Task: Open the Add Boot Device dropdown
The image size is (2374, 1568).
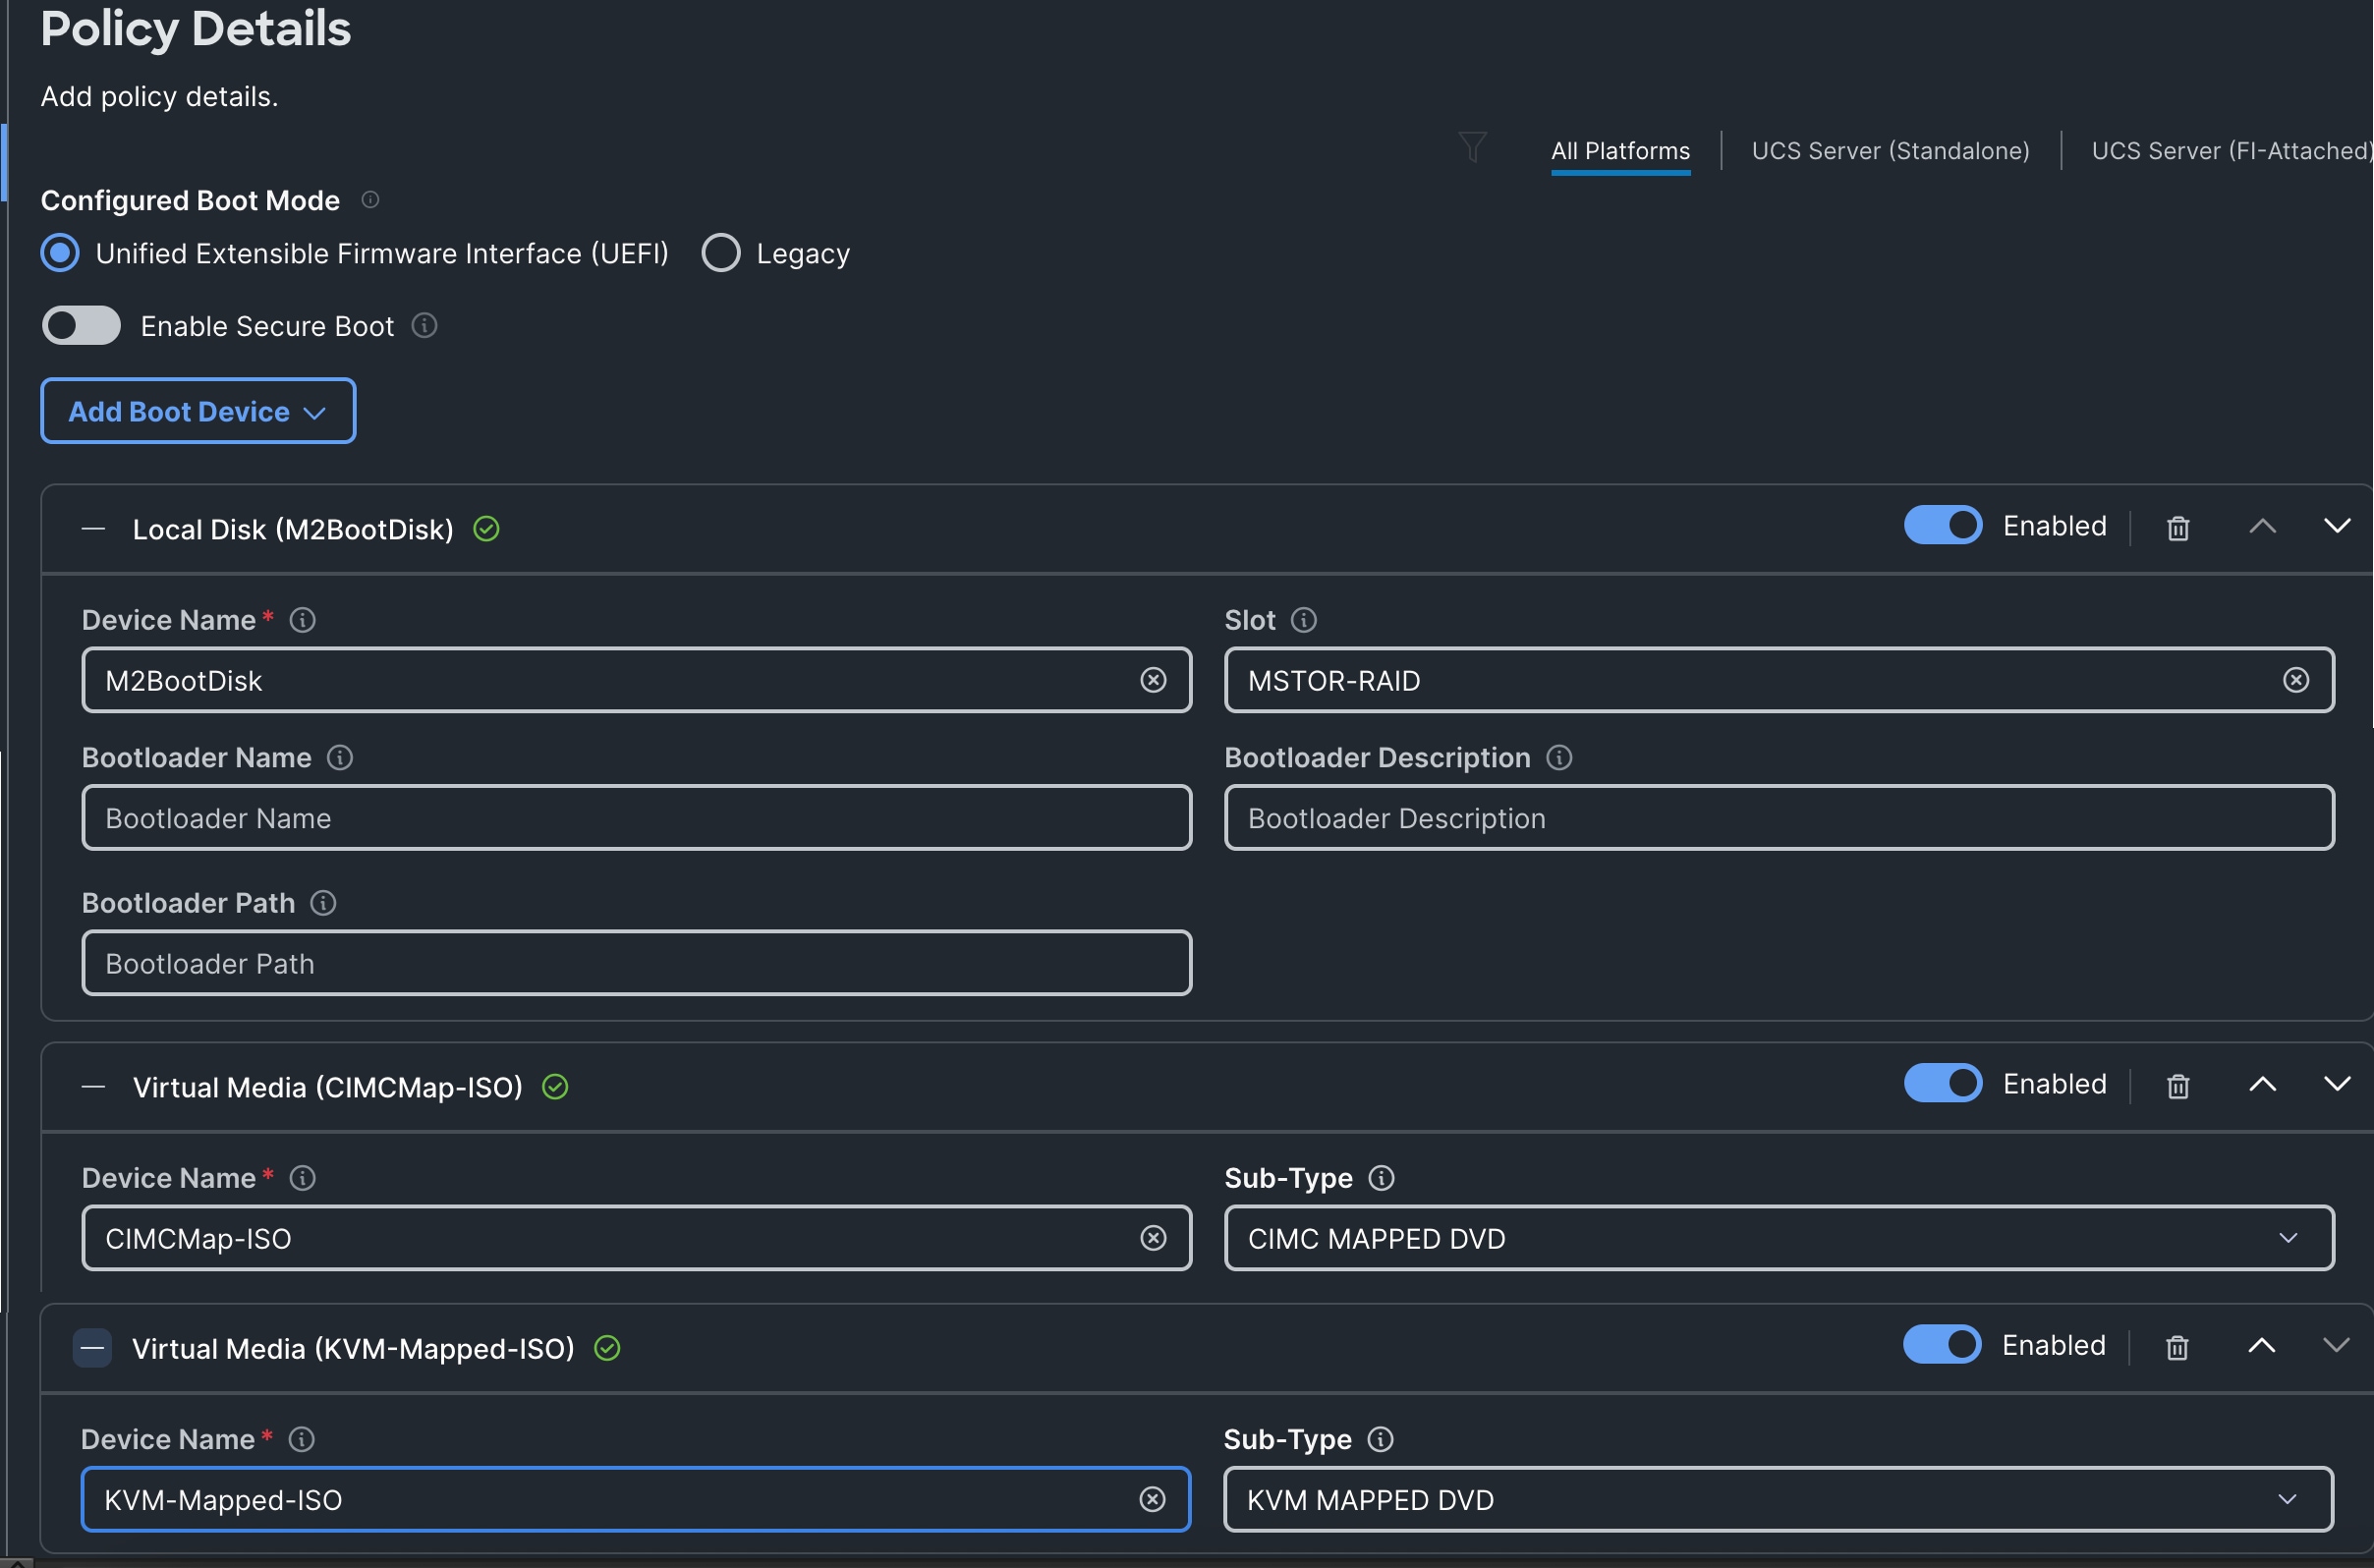Action: pos(198,411)
